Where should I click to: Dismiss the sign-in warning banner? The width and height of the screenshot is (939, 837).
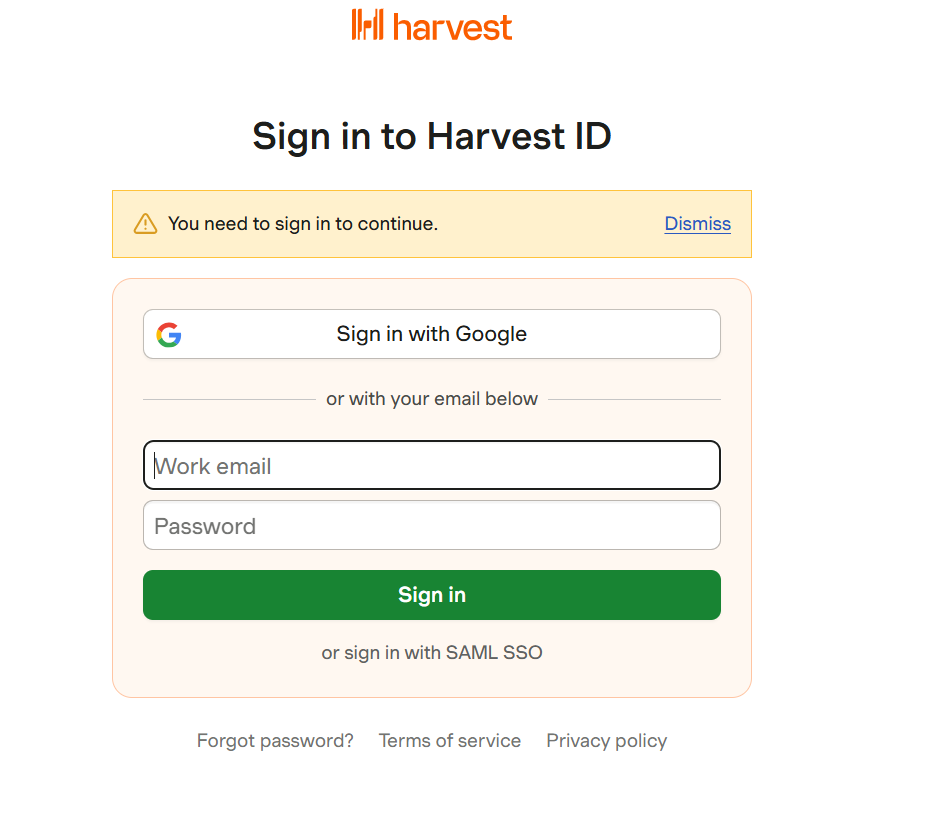pos(697,224)
